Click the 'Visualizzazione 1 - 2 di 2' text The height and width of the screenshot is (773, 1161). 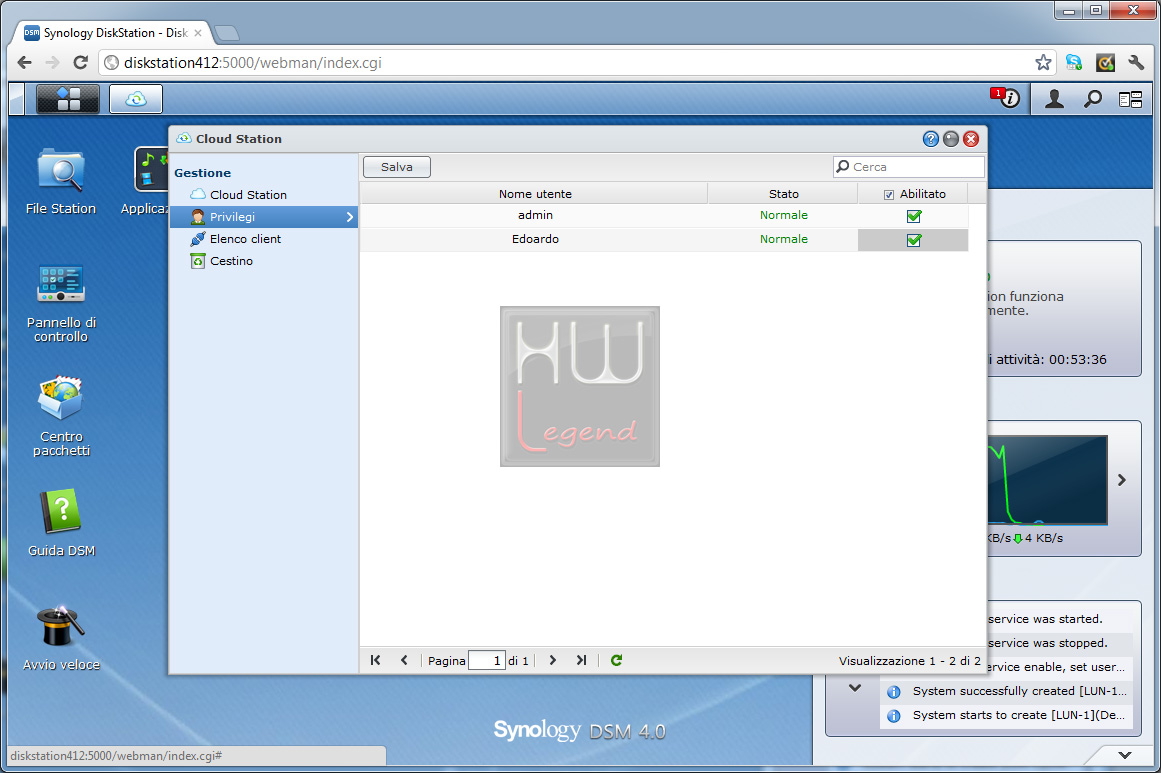(909, 660)
